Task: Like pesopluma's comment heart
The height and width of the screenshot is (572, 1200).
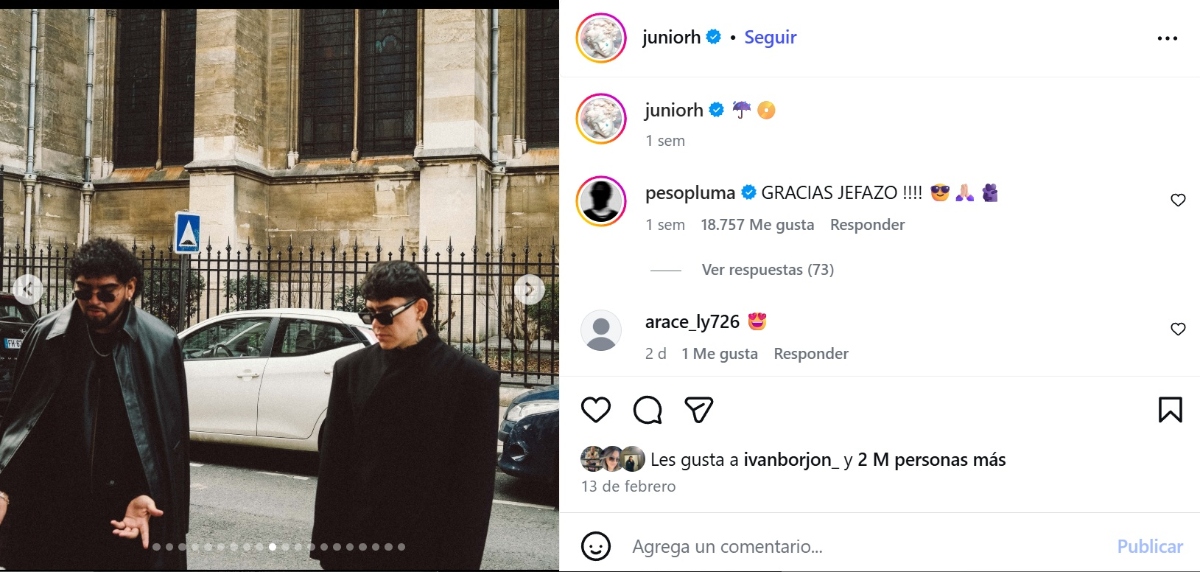Action: (1178, 200)
